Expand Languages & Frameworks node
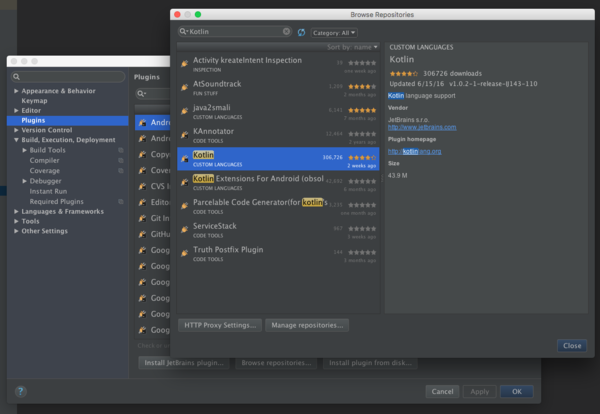The height and width of the screenshot is (414, 600). pyautogui.click(x=16, y=211)
